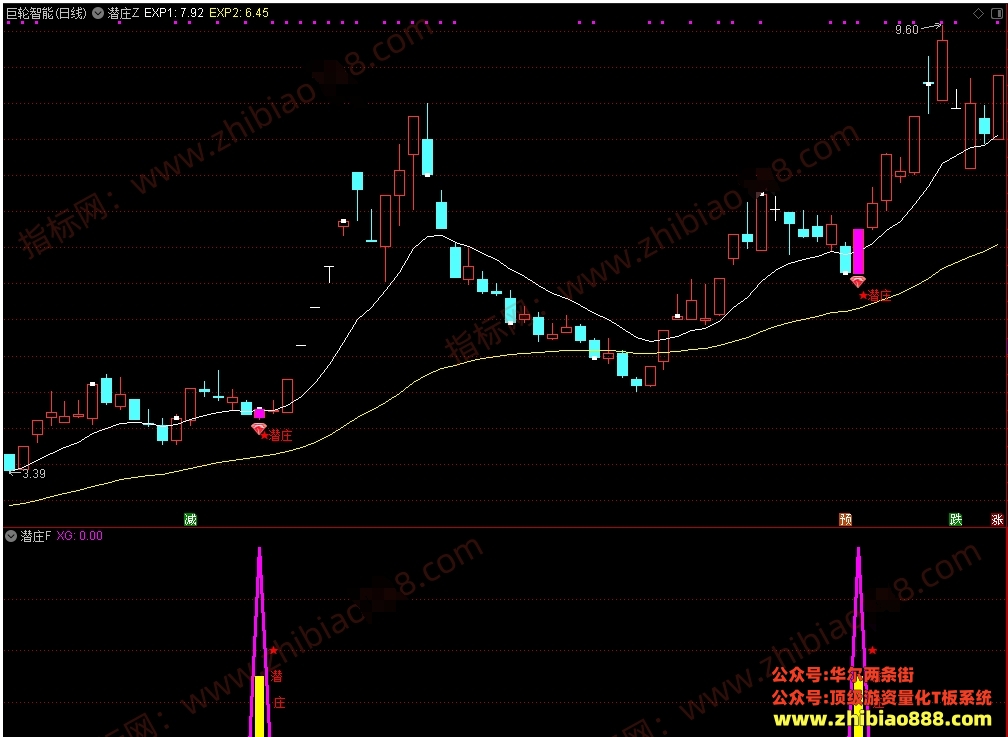
Task: Click the 潜庄F sub-indicator name
Action: [x=35, y=536]
